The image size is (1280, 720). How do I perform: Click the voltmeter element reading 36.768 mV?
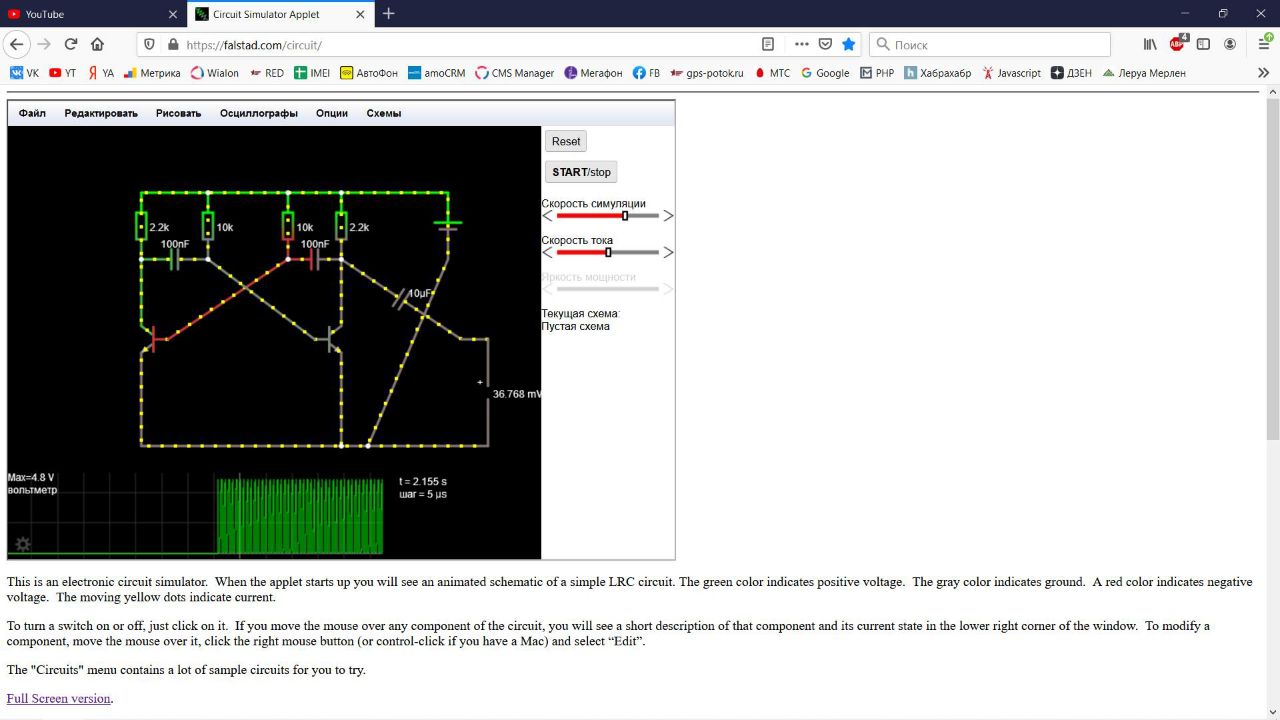488,393
